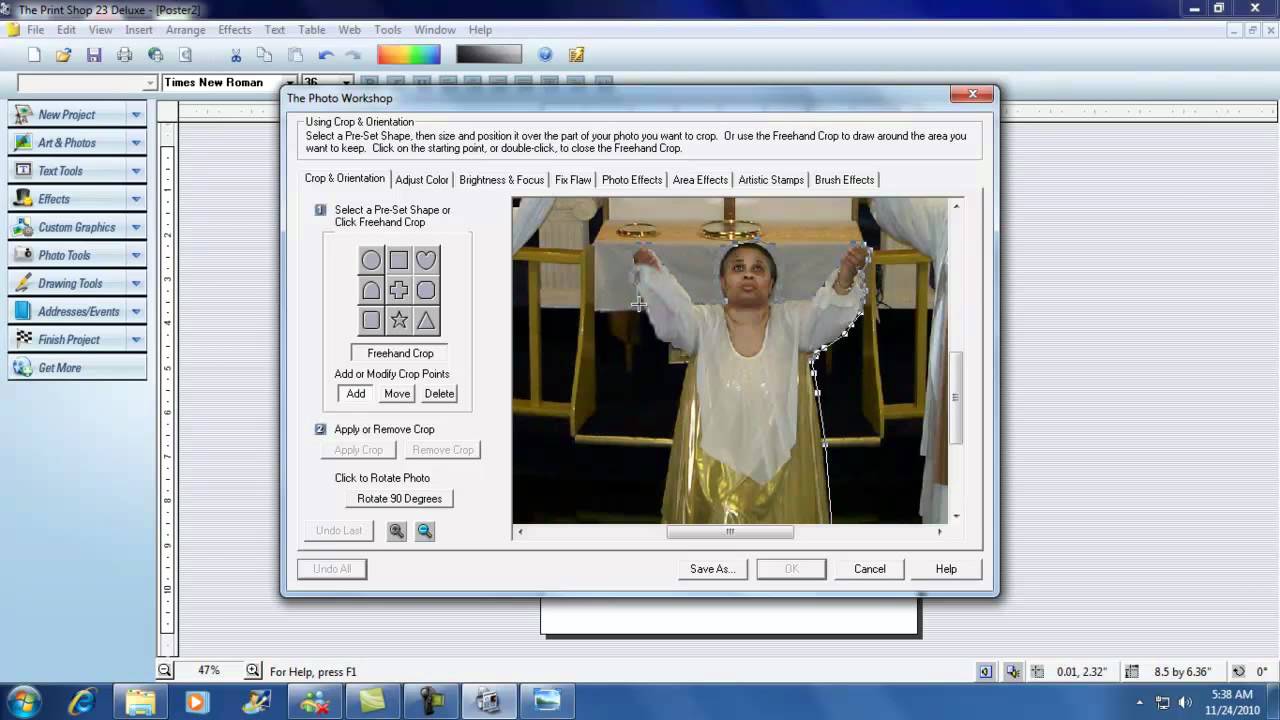Select the heart pre-set crop shape
Image resolution: width=1280 pixels, height=720 pixels.
426,260
